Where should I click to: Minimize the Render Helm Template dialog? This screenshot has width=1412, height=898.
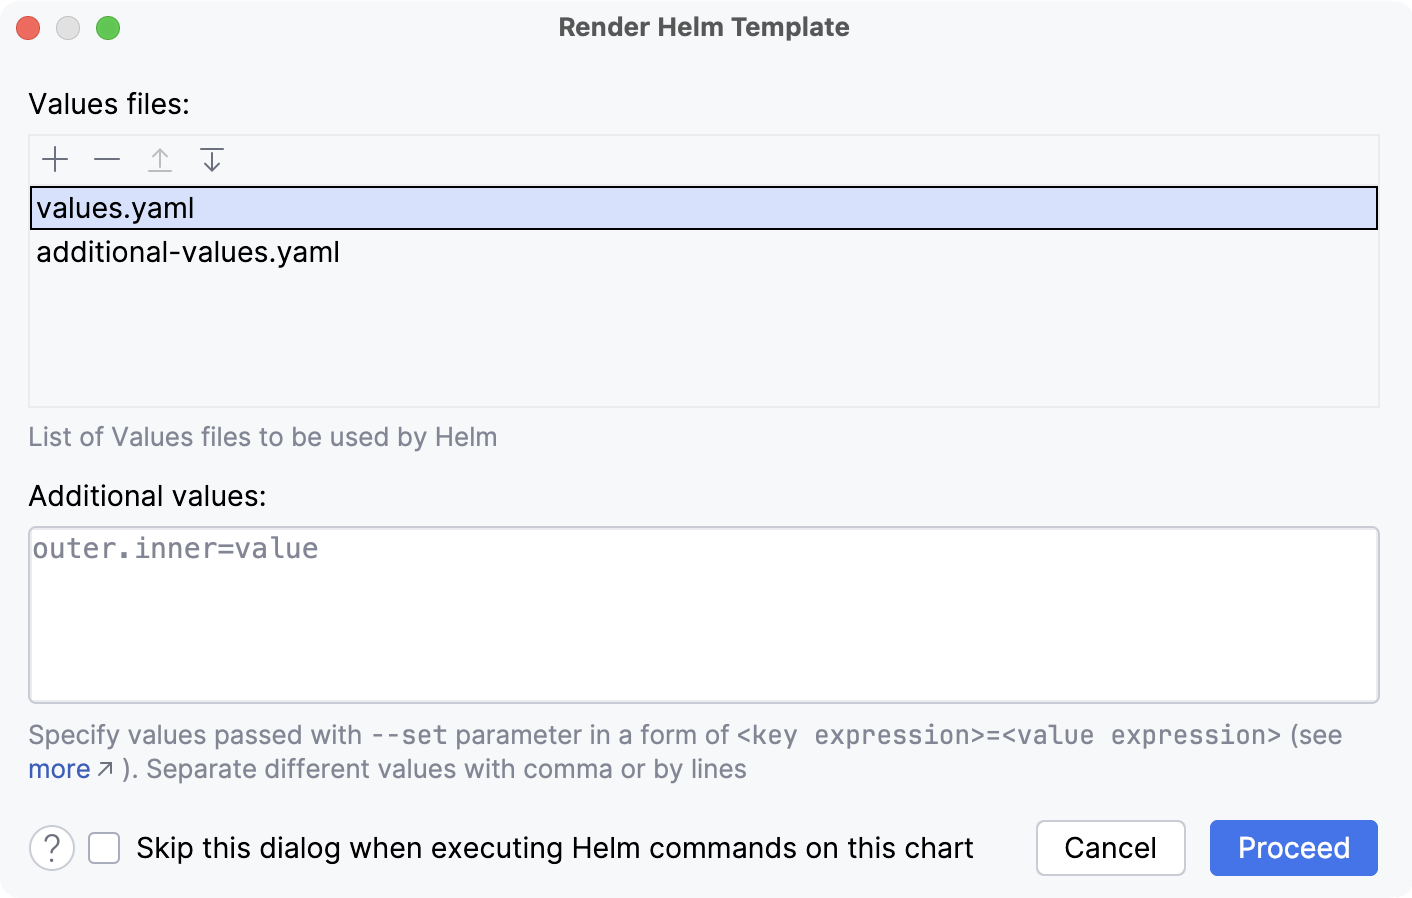68,28
